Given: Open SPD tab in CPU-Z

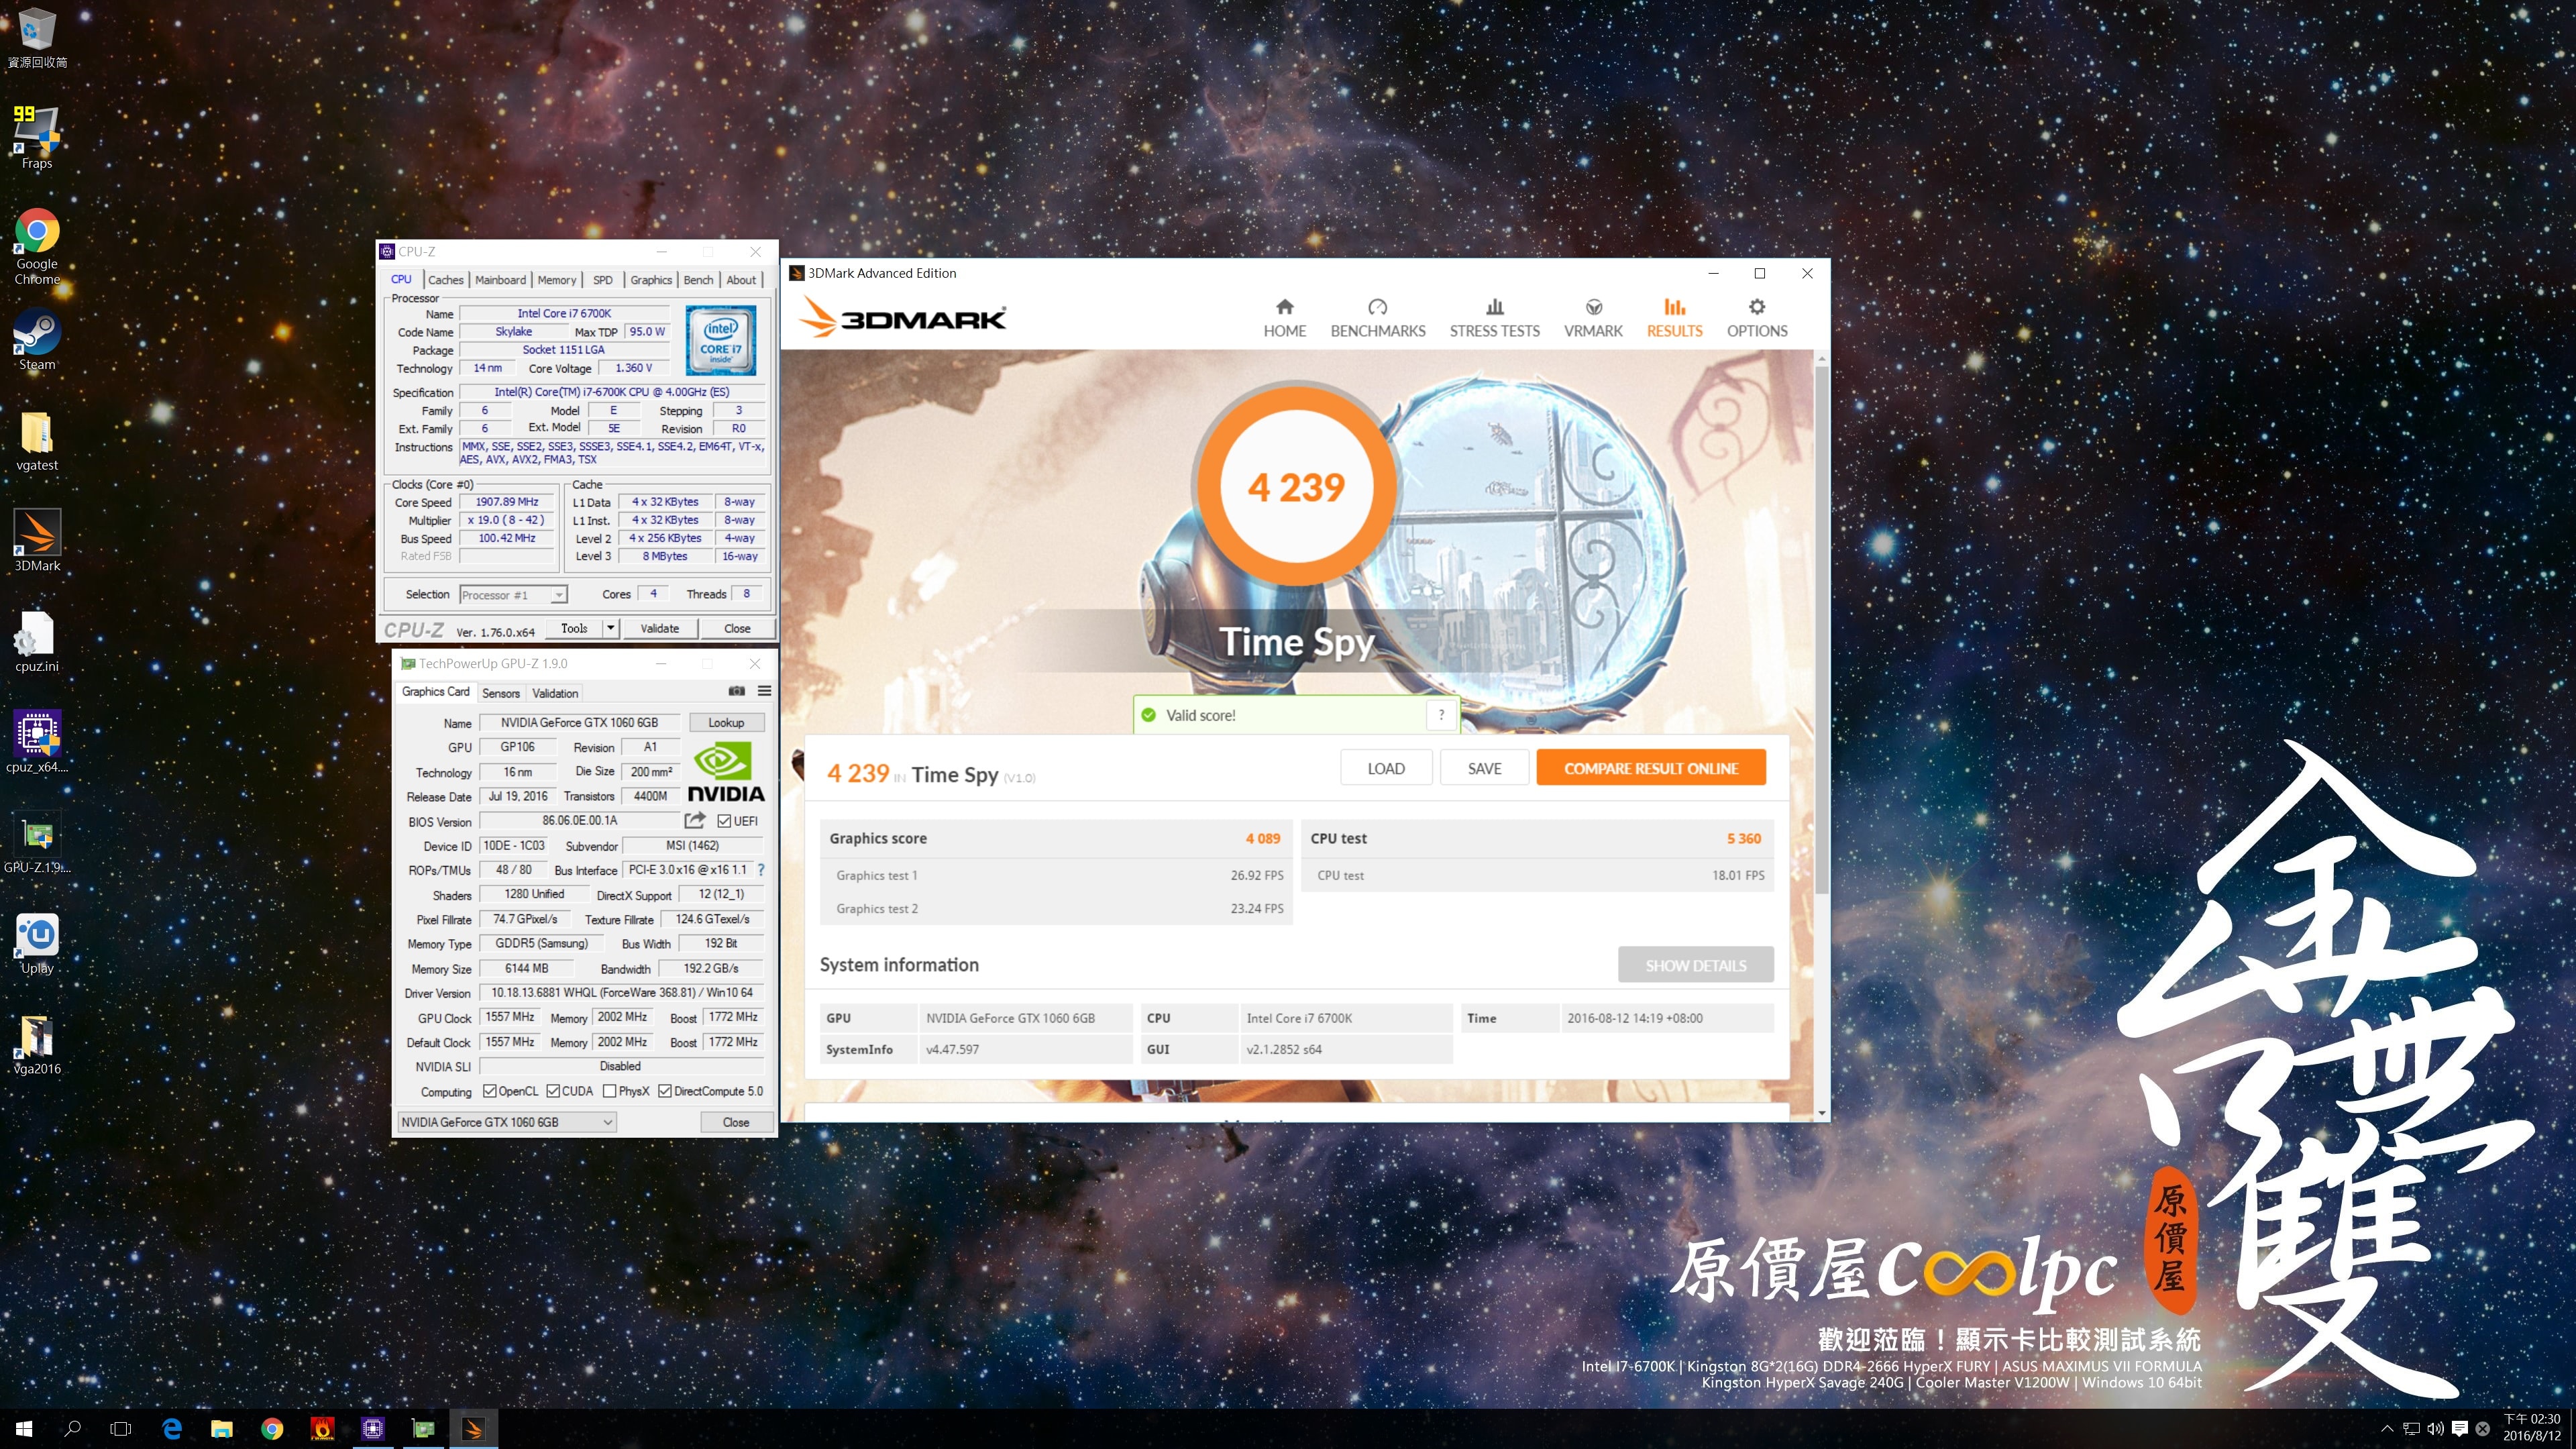Looking at the screenshot, I should (603, 280).
